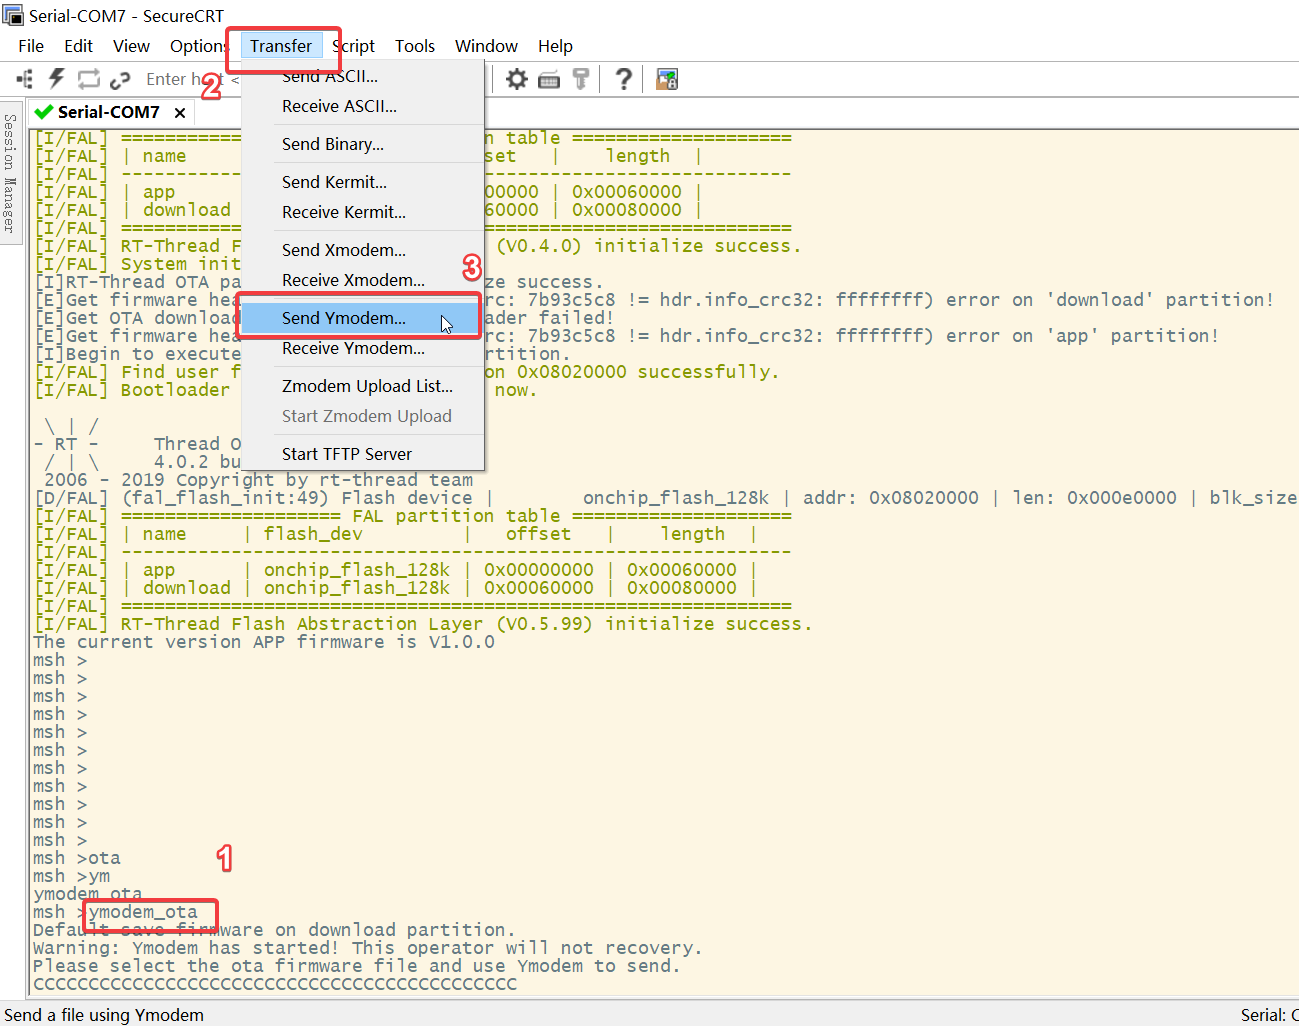Viewport: 1299px width, 1026px height.
Task: Select the Serial-COM7 tab
Action: [109, 112]
